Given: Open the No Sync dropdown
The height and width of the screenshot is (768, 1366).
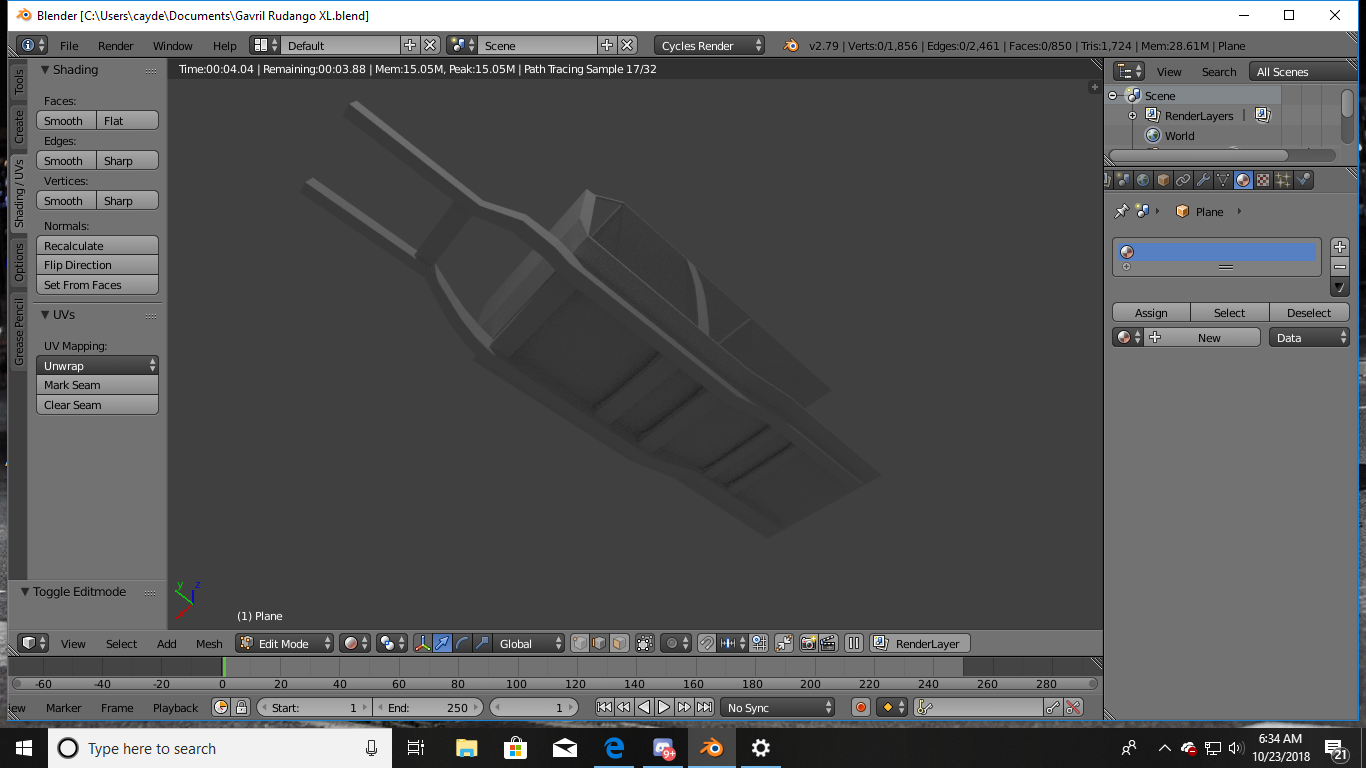Looking at the screenshot, I should point(779,707).
